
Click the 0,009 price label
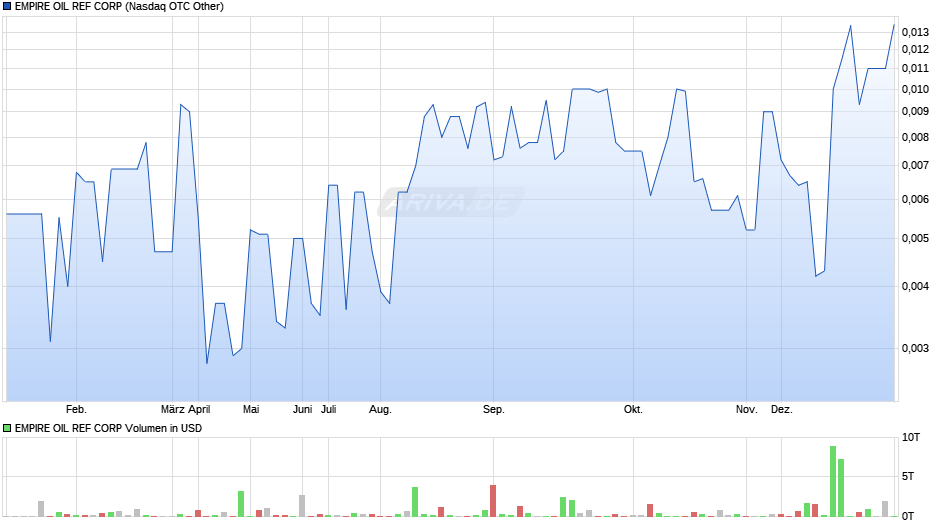pyautogui.click(x=915, y=112)
